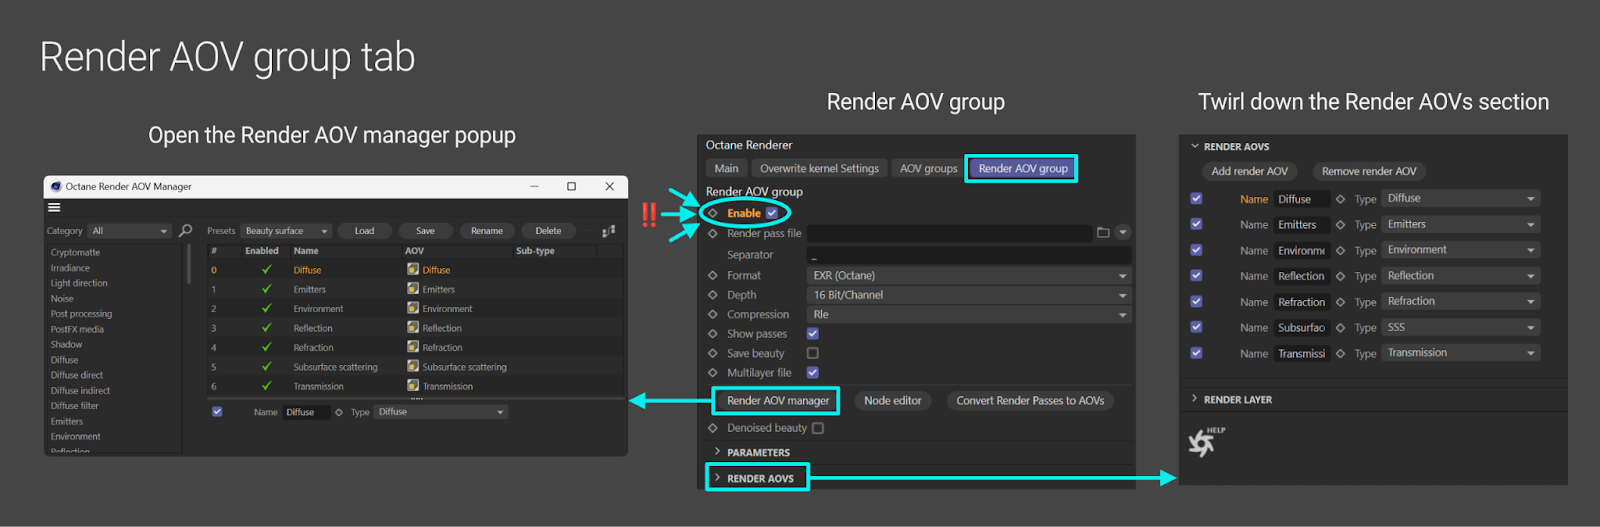
Task: Click the folder icon for Render pass file
Action: pos(1103,233)
